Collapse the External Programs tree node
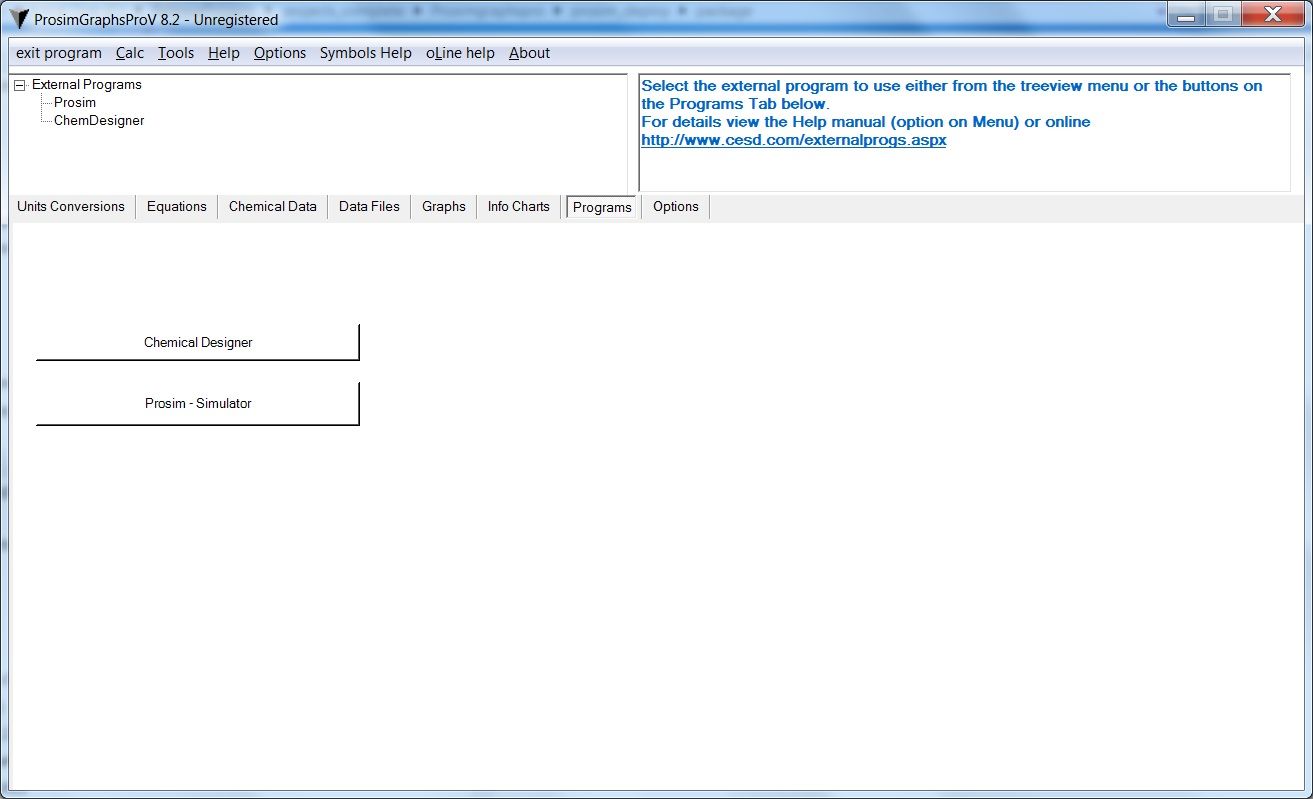 click(x=20, y=85)
